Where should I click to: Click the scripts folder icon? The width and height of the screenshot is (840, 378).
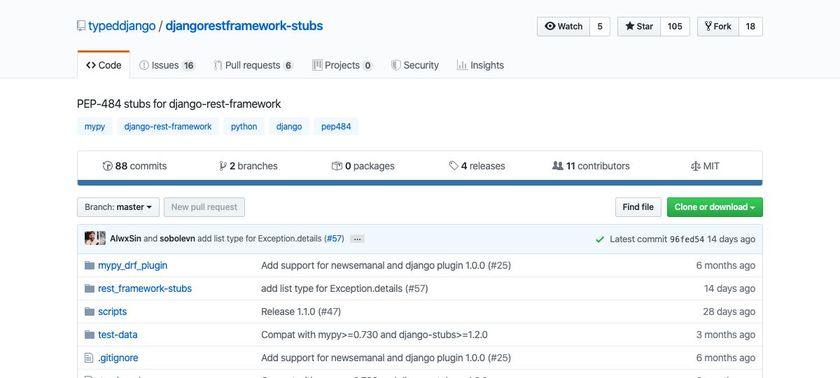coord(89,312)
